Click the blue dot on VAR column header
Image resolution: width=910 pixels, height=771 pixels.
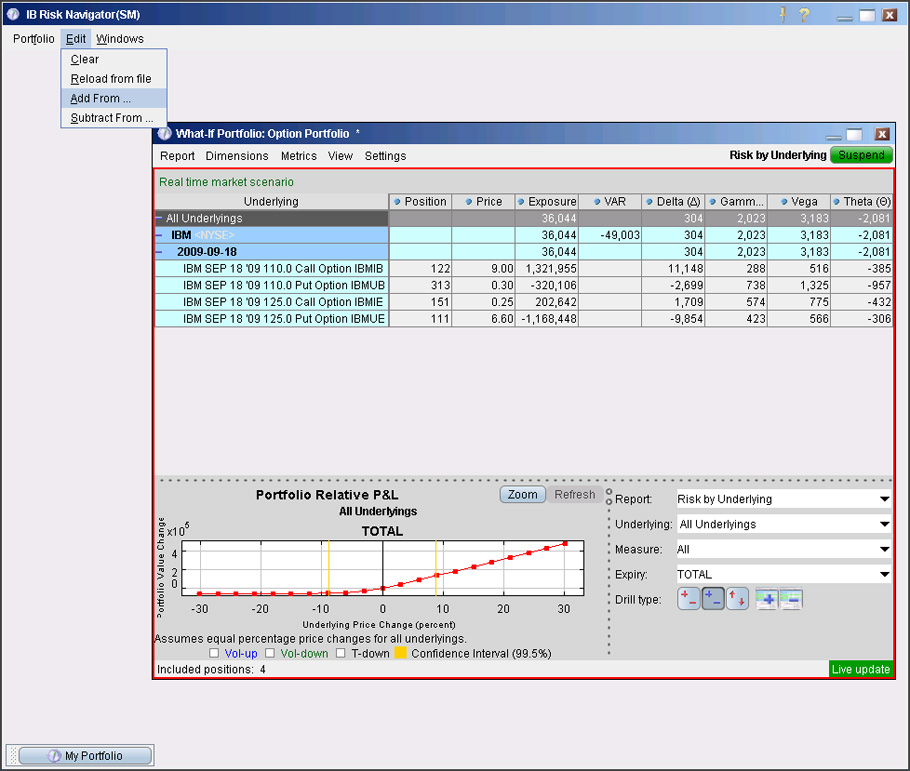click(597, 202)
